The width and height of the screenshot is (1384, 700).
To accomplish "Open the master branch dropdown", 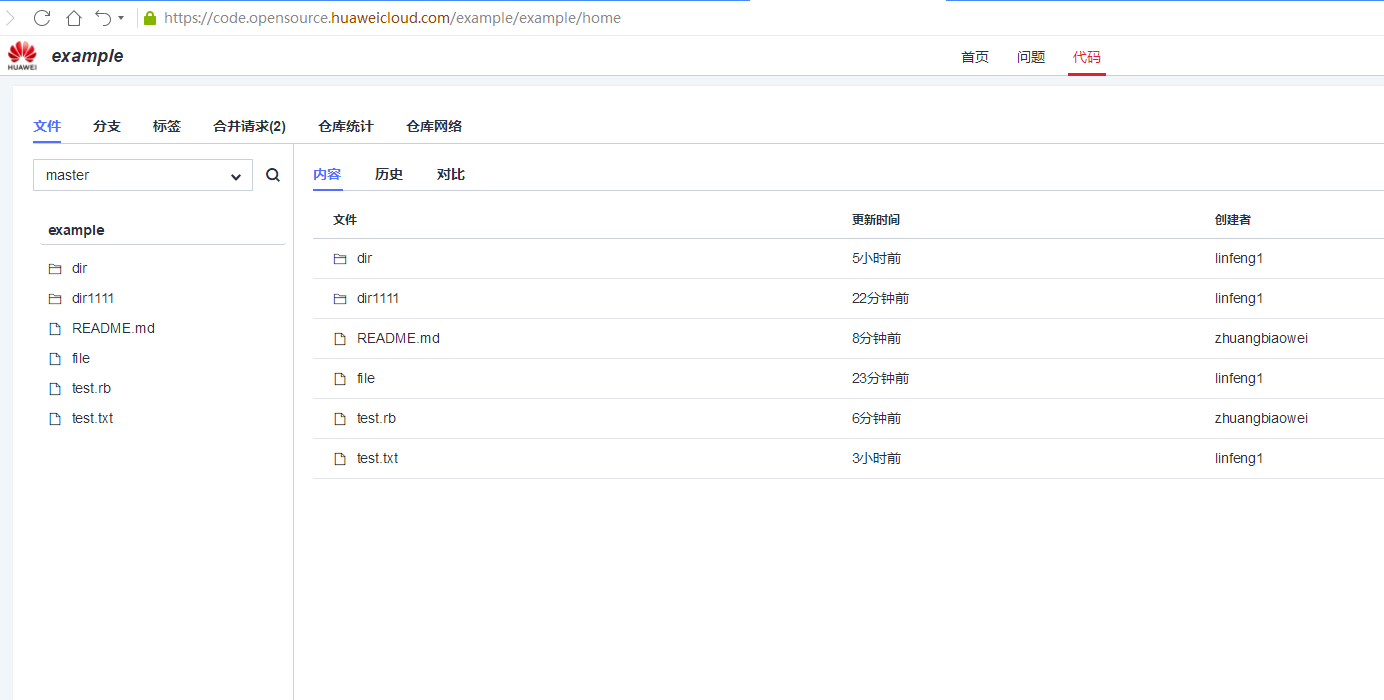I will click(143, 175).
